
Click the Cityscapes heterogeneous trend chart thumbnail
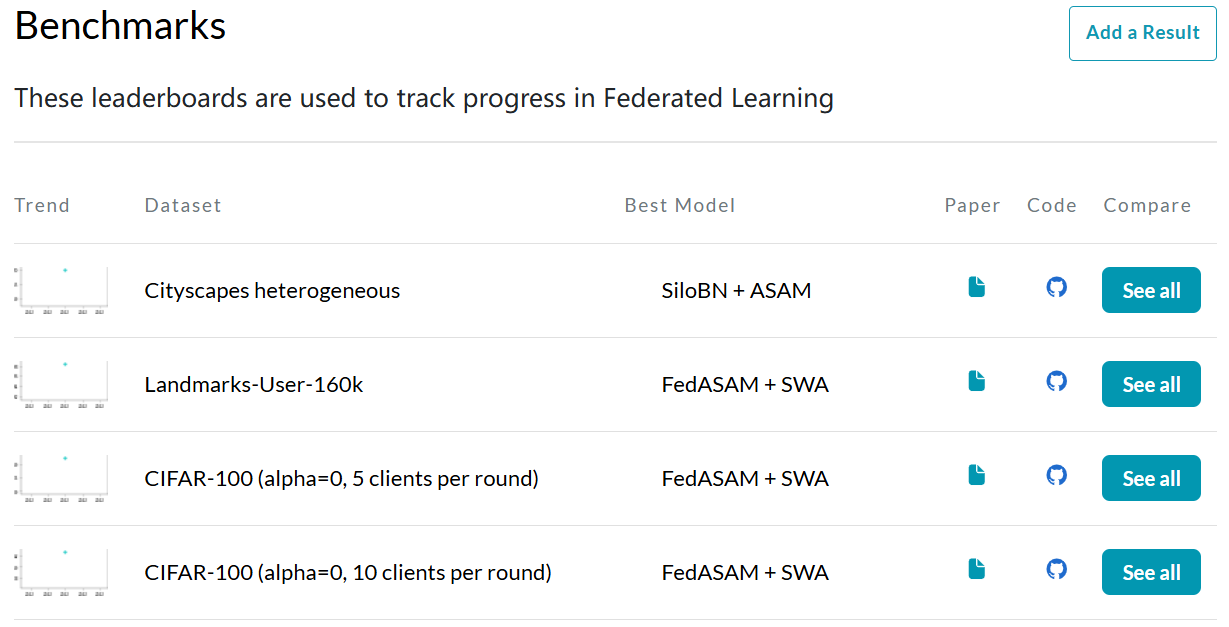coord(61,290)
